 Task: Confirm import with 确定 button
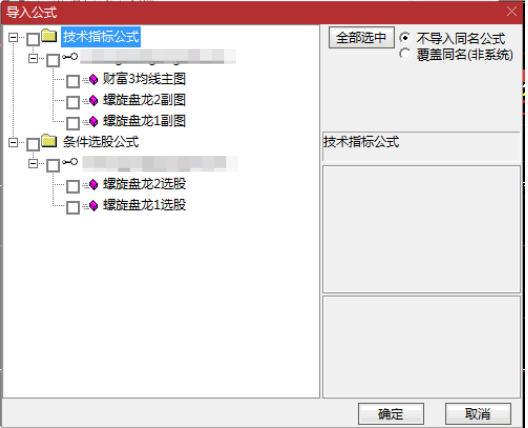(391, 414)
